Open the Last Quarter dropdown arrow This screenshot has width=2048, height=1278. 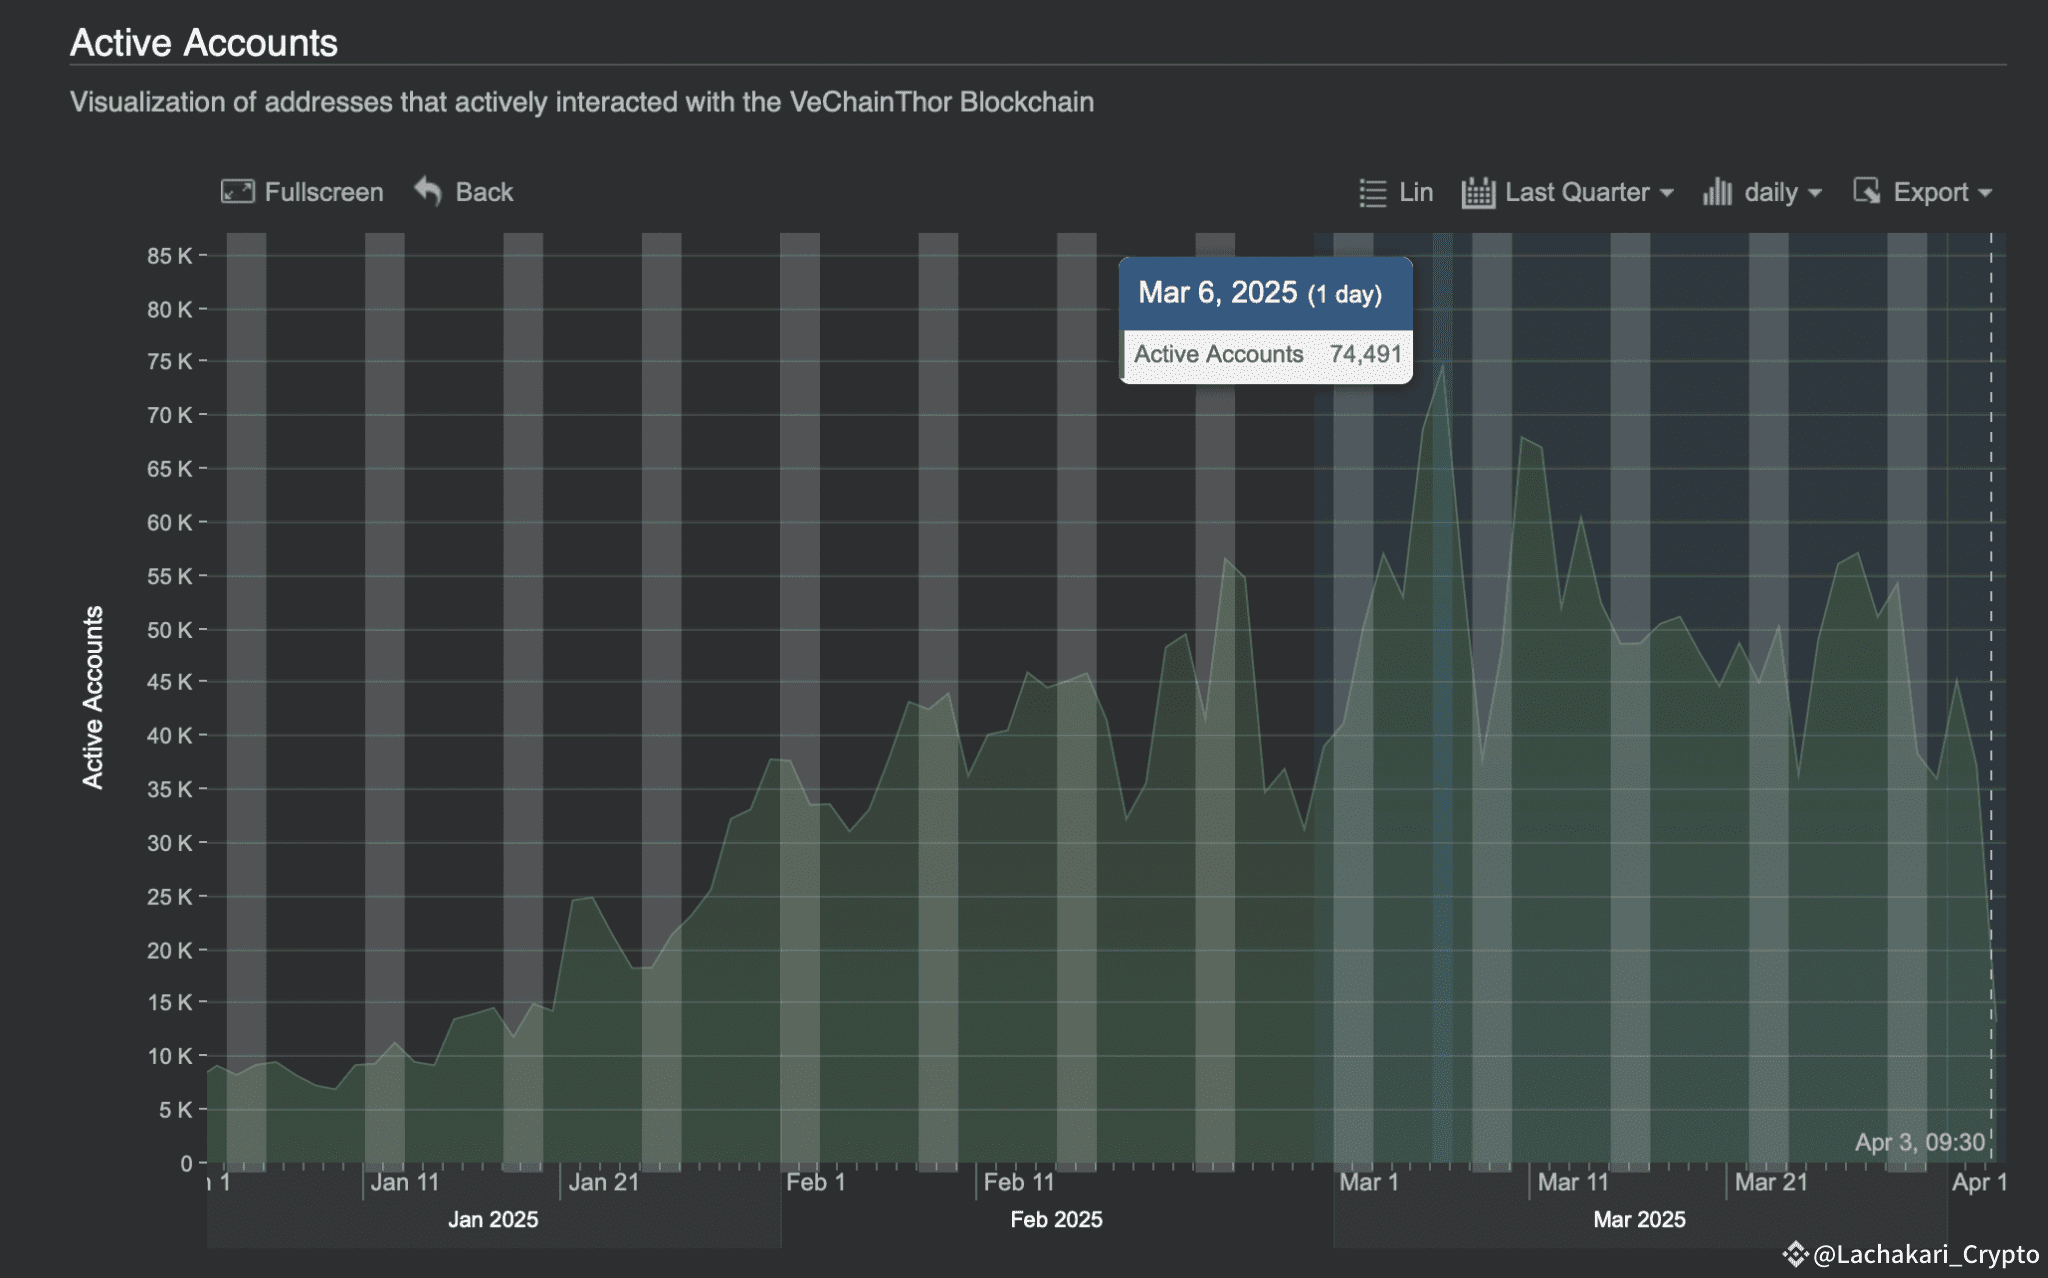[1666, 193]
